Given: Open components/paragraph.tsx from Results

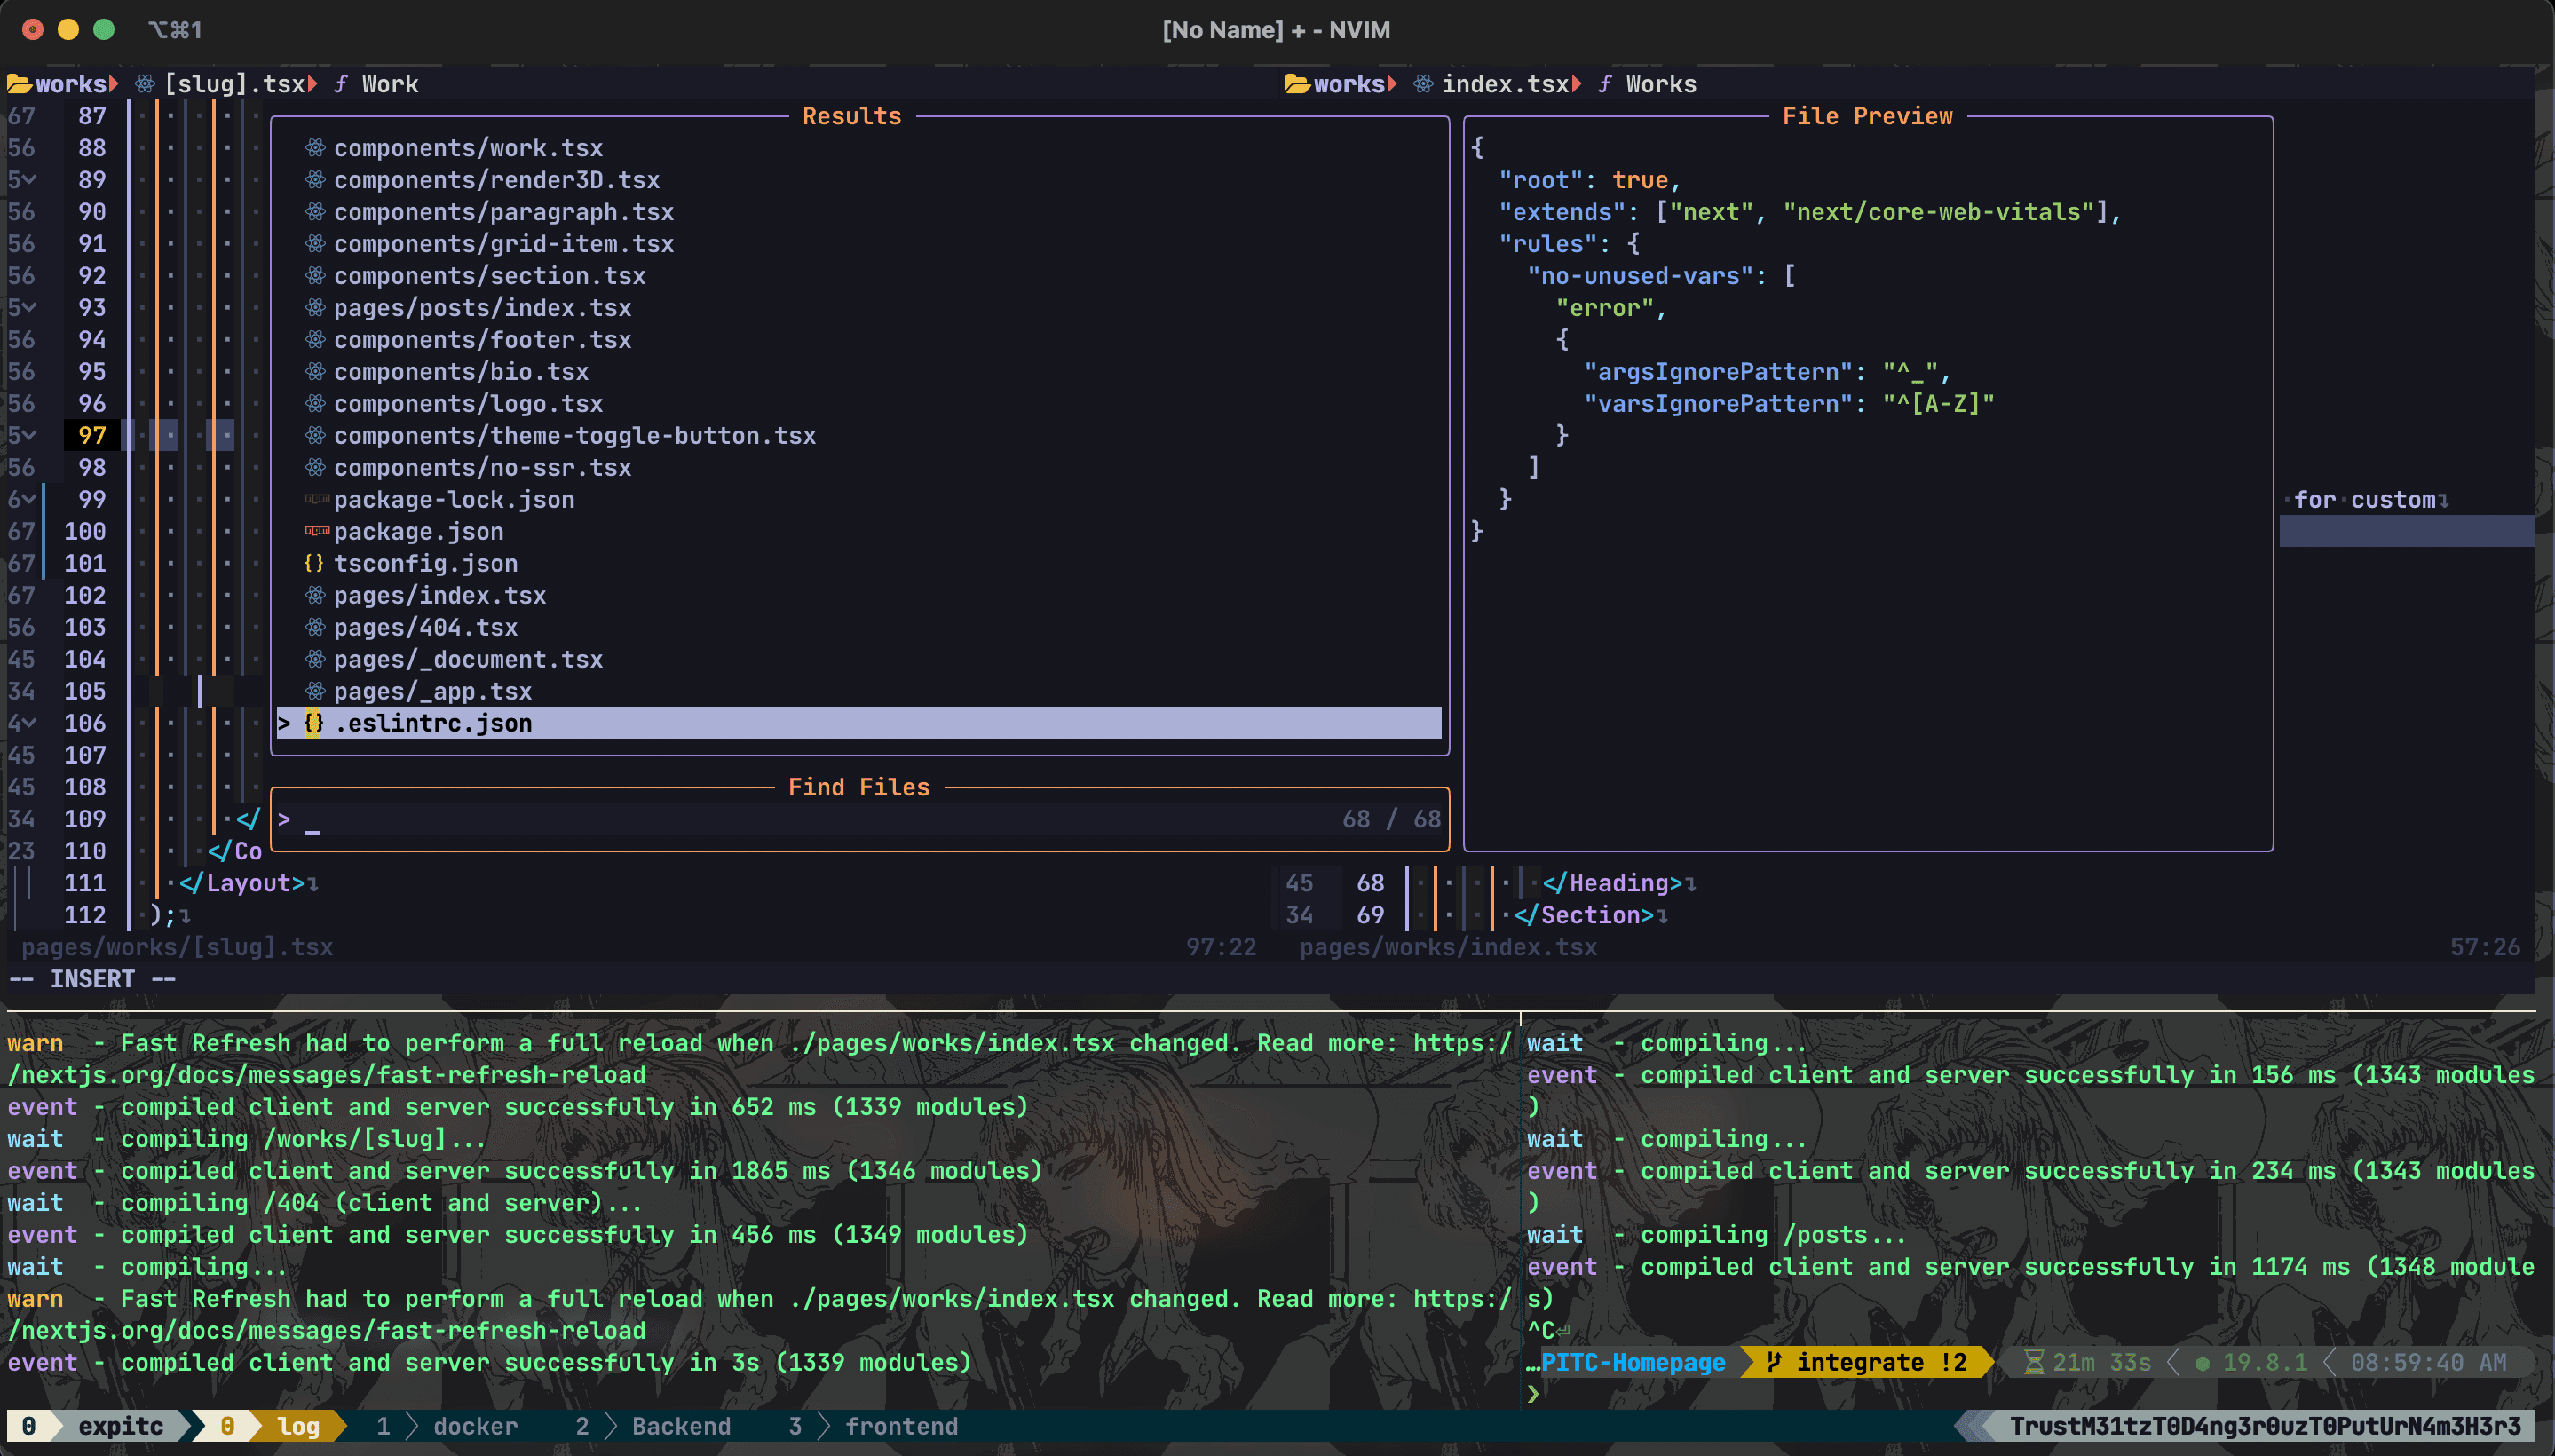Looking at the screenshot, I should 504,212.
